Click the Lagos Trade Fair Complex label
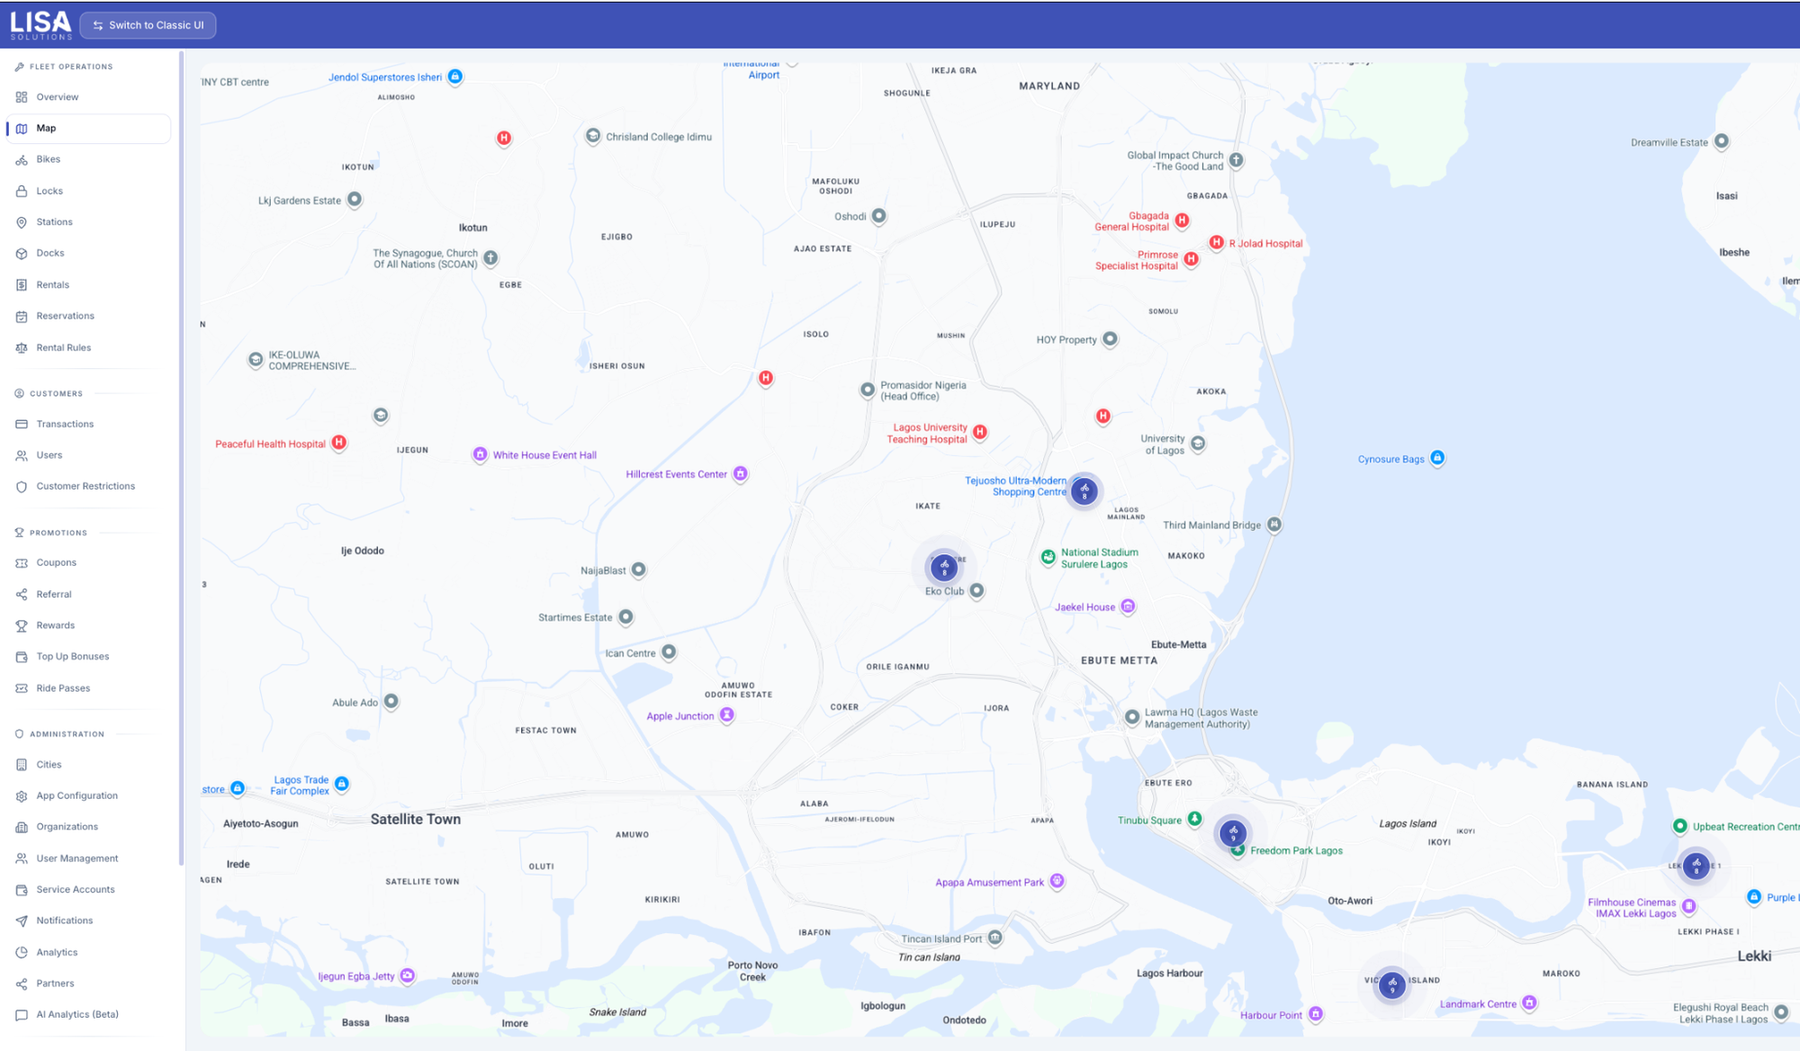This screenshot has height=1051, width=1800. pos(300,785)
